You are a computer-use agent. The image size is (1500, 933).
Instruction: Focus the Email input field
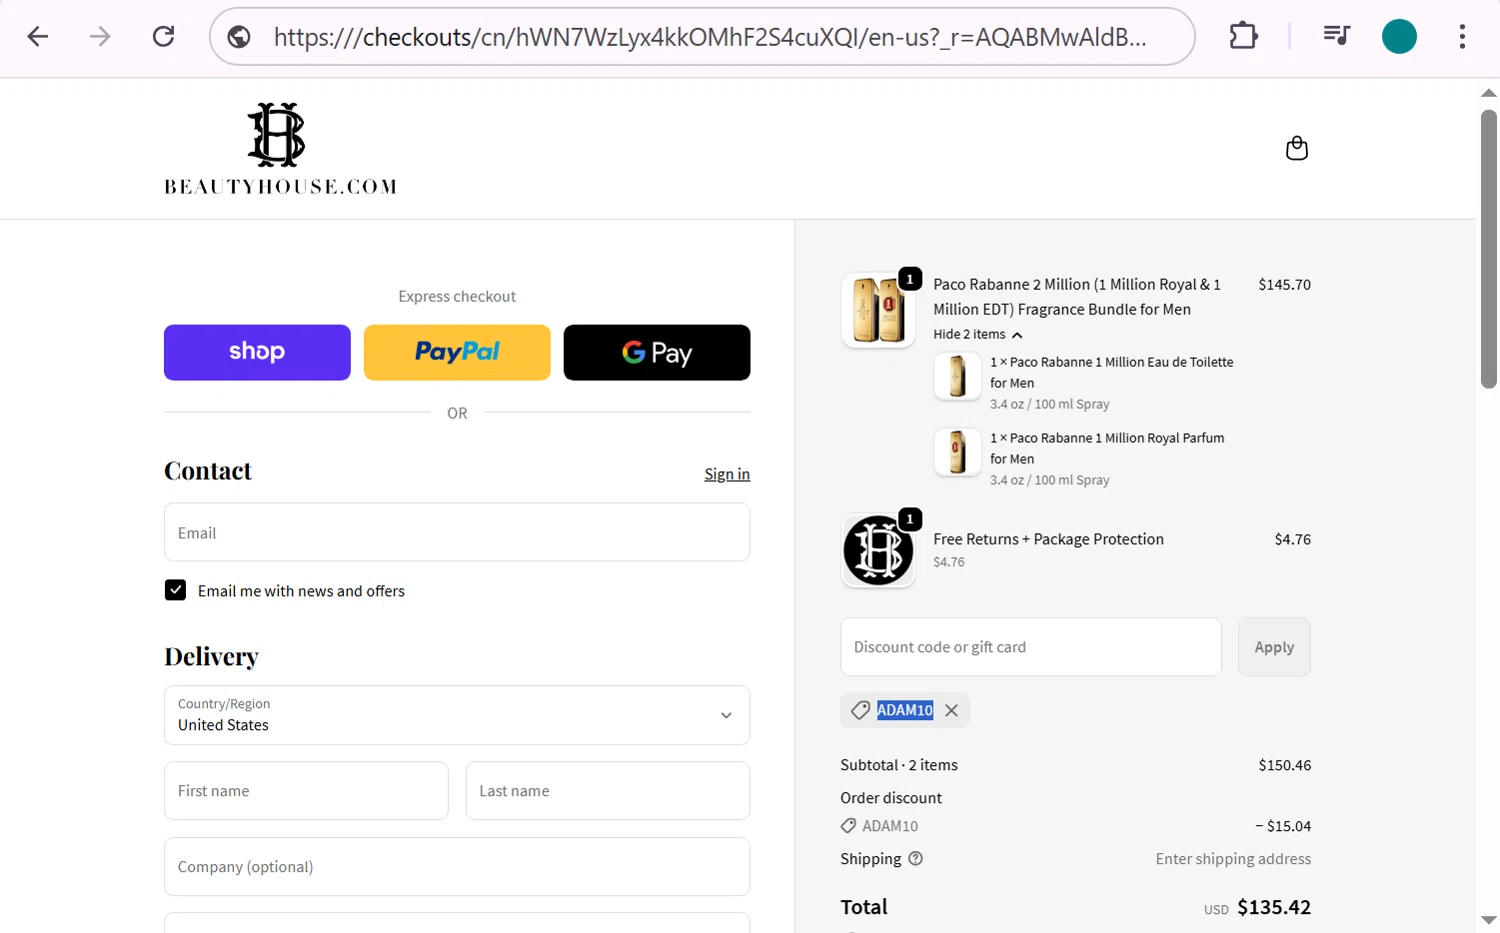click(x=457, y=532)
